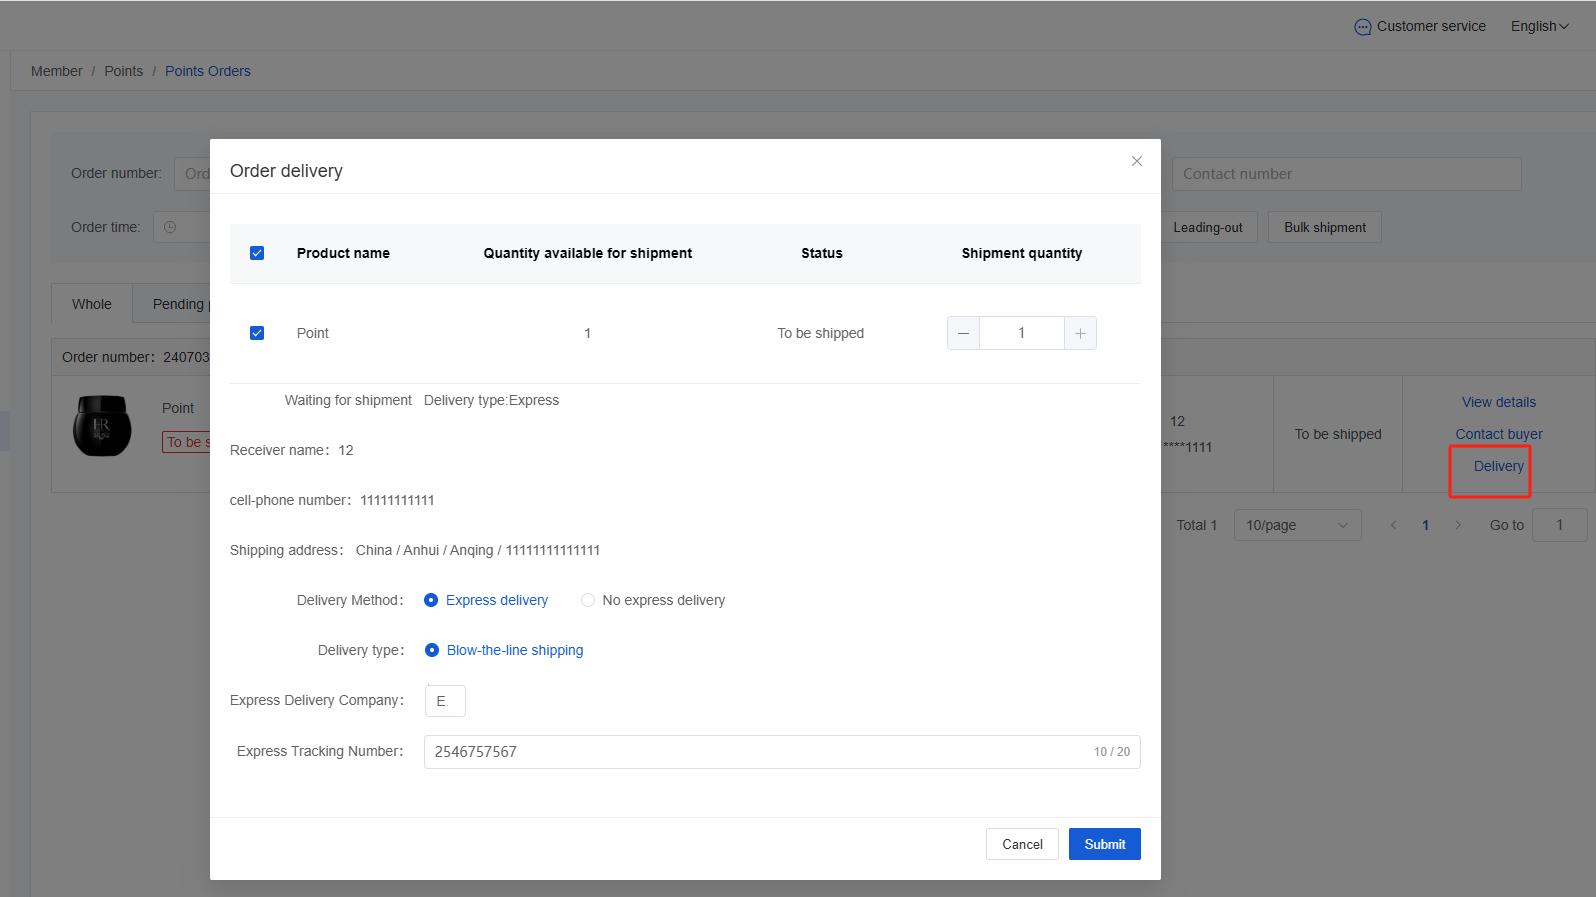Close the Order delivery dialog
Viewport: 1596px width, 897px height.
click(1136, 161)
